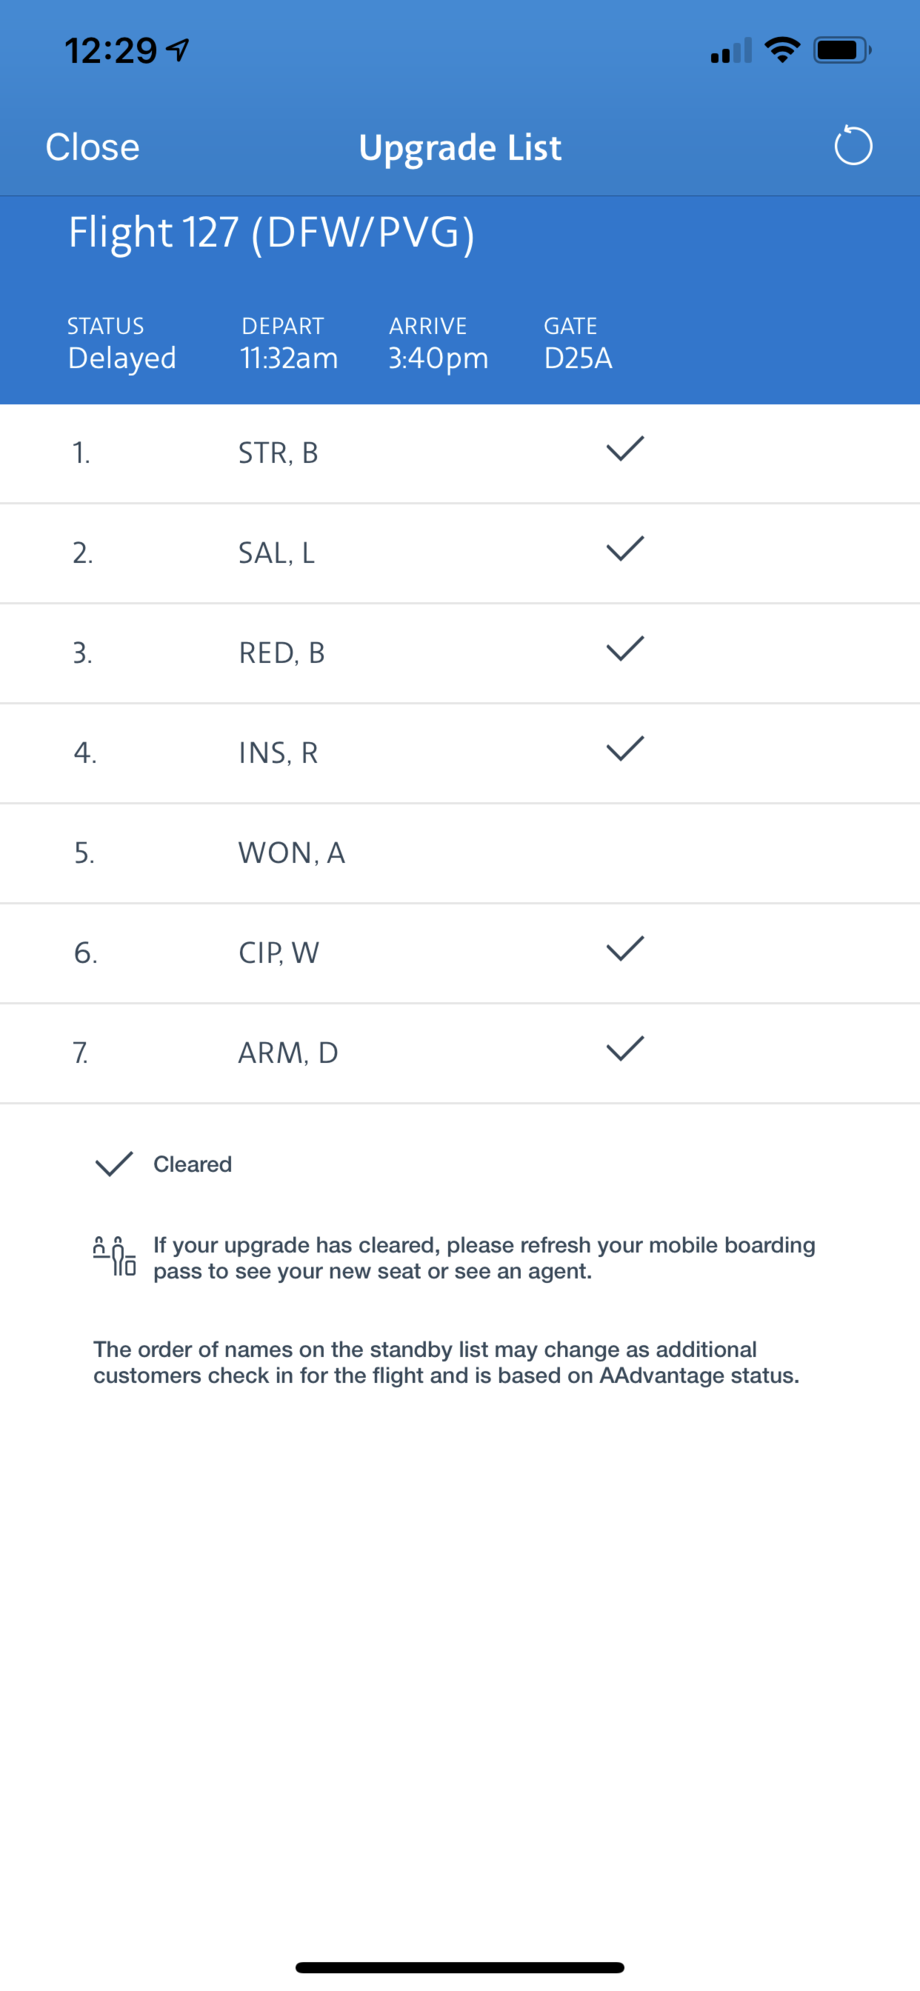Tap the Flight 127 (DFW/PVG) heading
This screenshot has width=920, height=1991.
click(x=271, y=233)
